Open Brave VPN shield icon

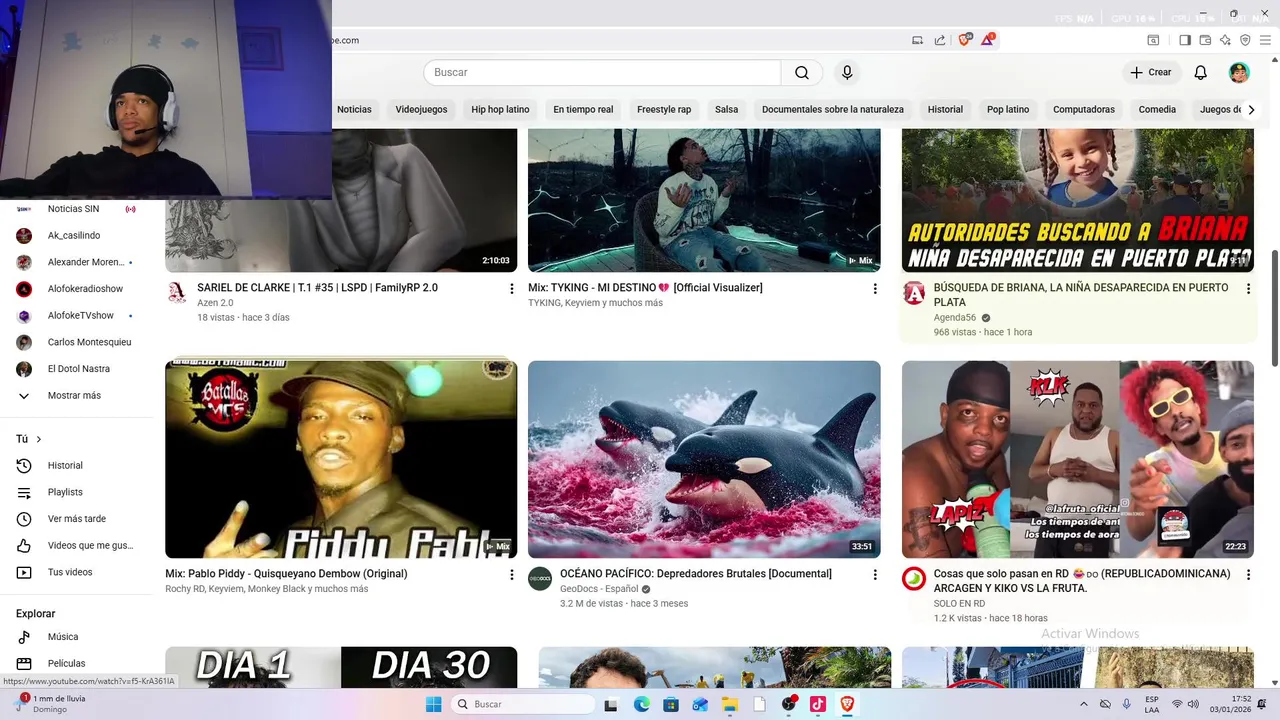[1245, 40]
